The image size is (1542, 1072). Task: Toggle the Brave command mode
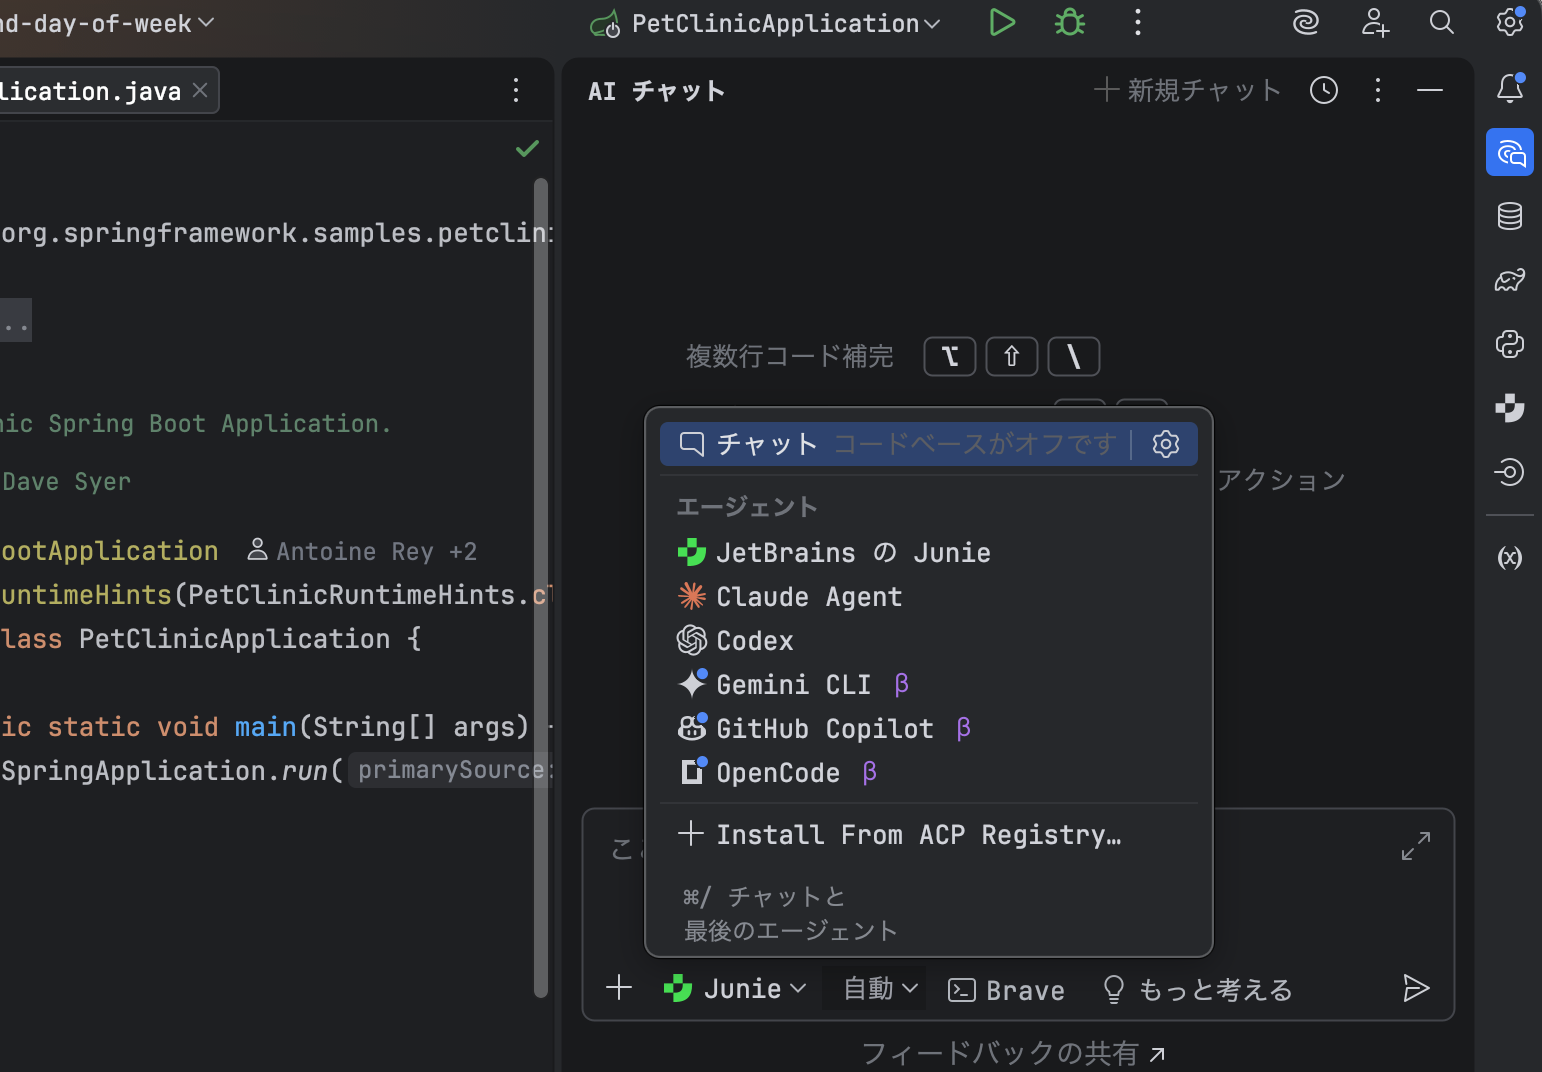pos(1006,990)
